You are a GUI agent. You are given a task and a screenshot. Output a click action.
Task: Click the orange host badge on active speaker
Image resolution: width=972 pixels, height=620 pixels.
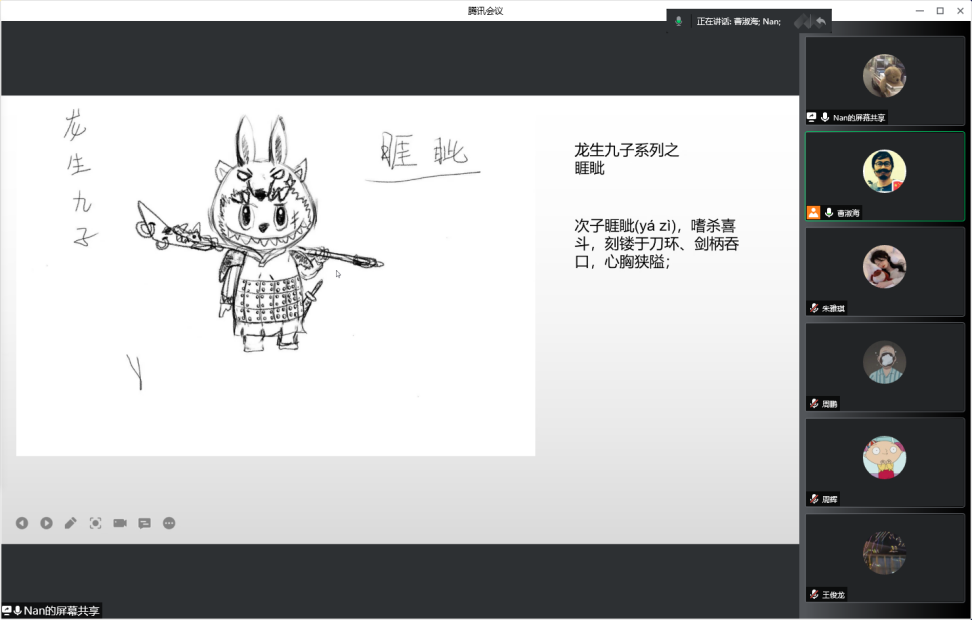tap(813, 213)
